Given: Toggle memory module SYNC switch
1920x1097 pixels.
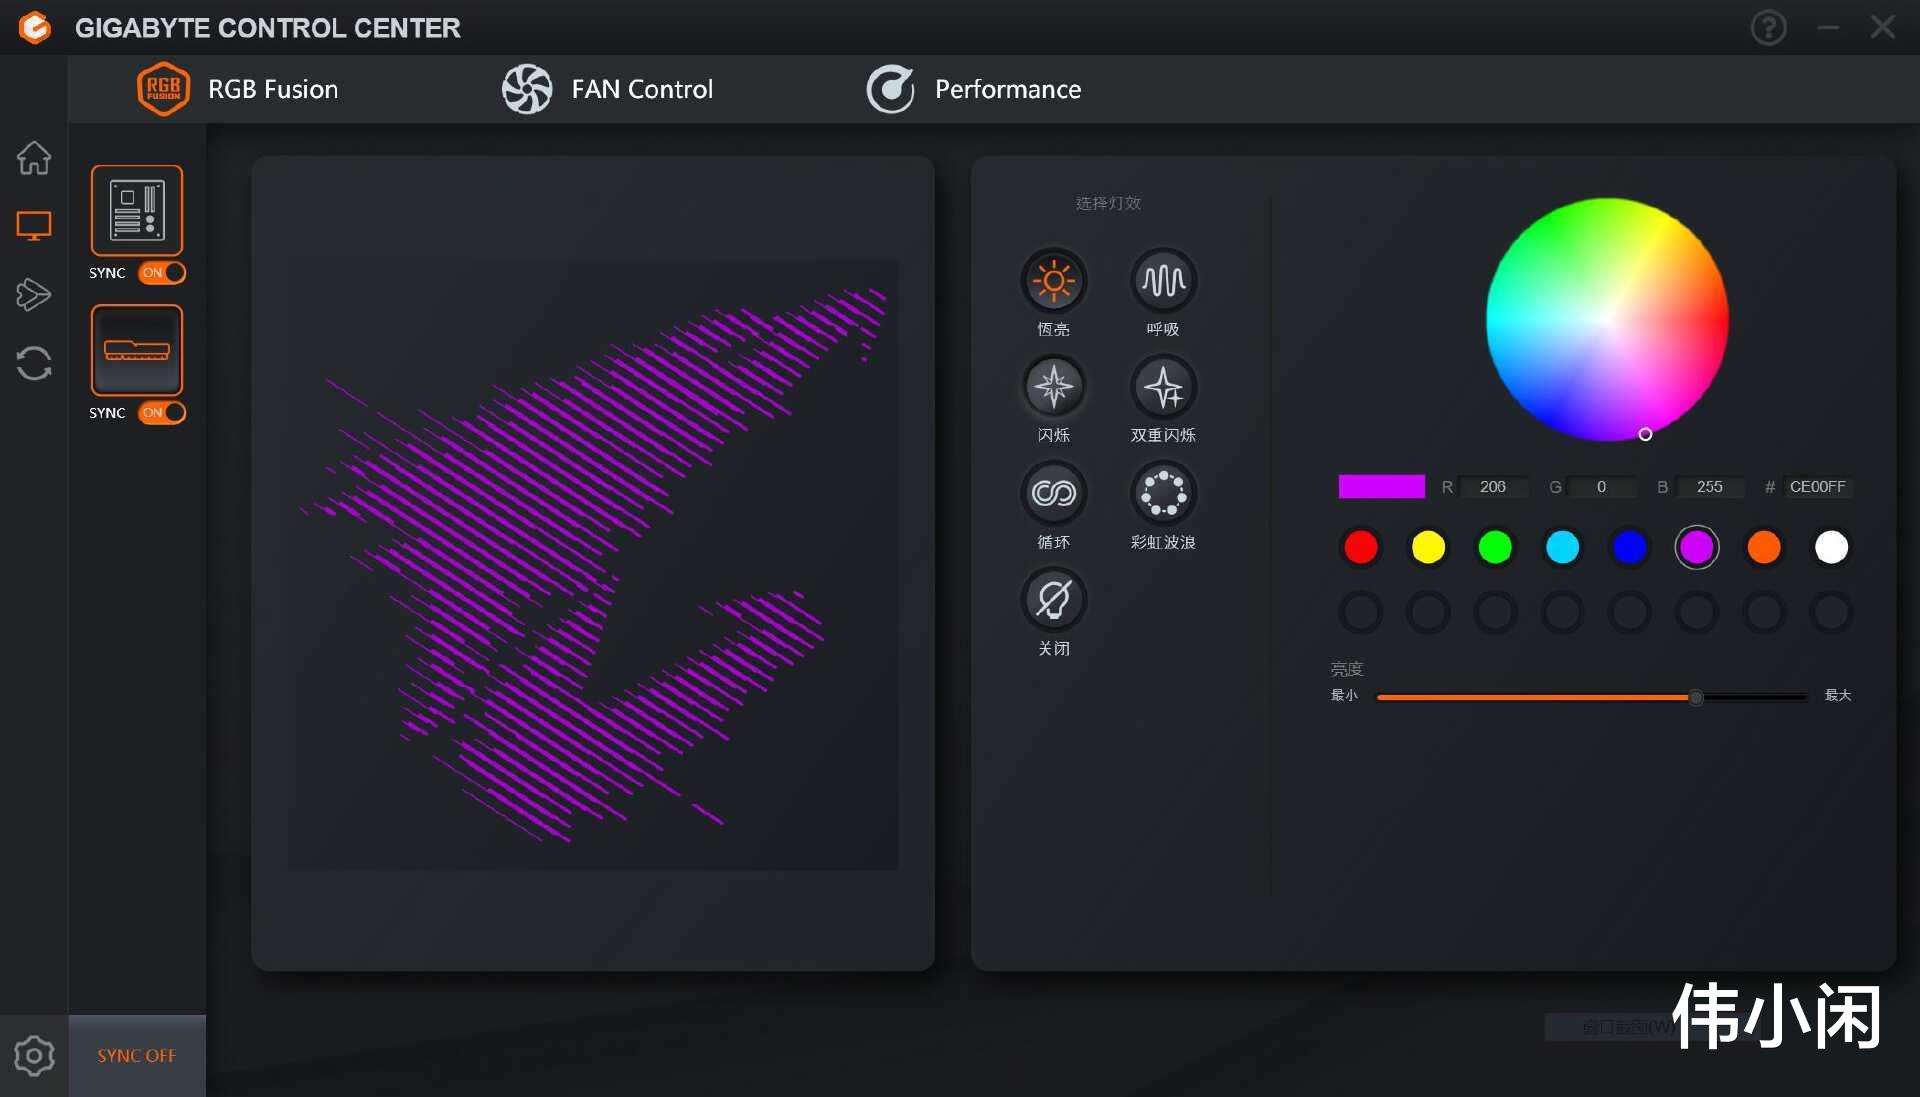Looking at the screenshot, I should coord(162,412).
